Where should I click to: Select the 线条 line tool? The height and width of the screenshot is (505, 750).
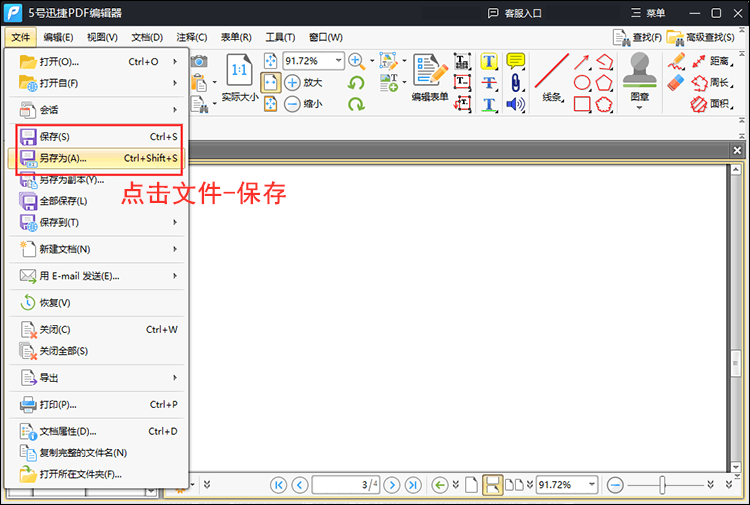coord(551,77)
